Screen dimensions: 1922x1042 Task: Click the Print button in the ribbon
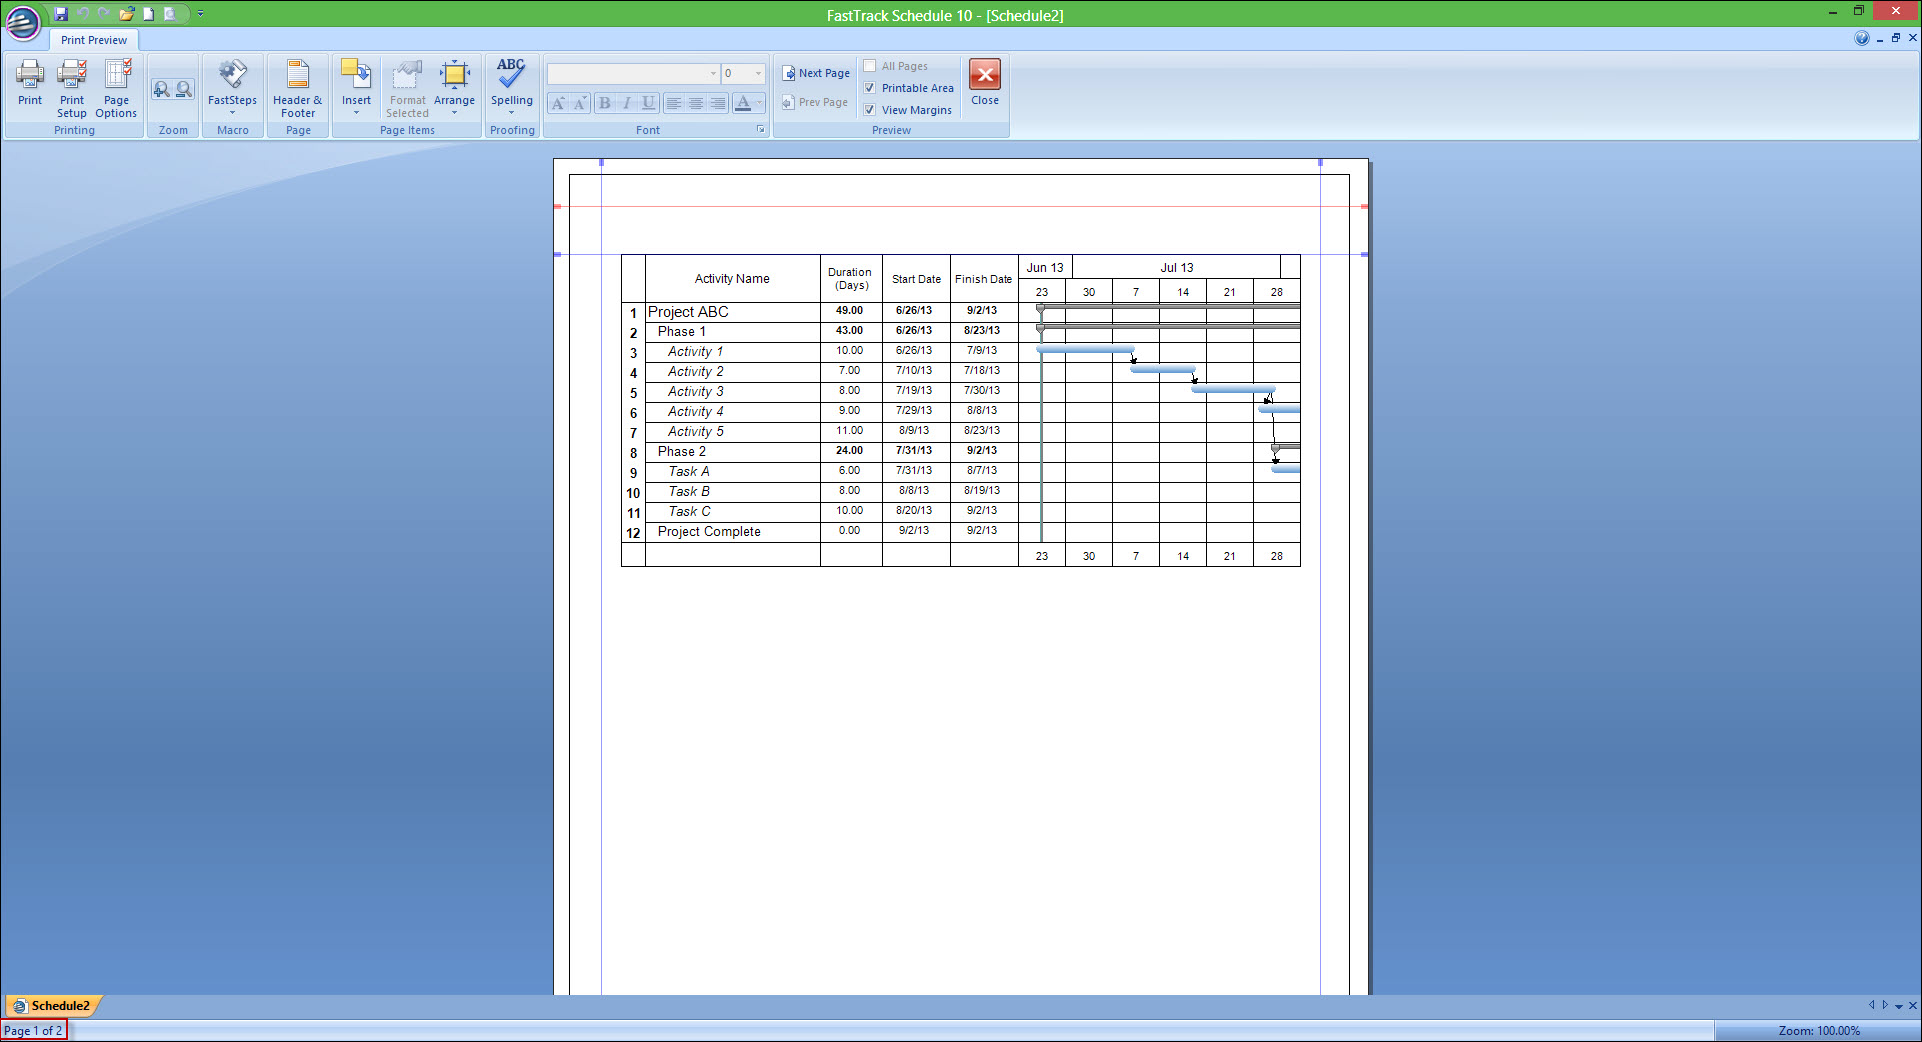[30, 83]
